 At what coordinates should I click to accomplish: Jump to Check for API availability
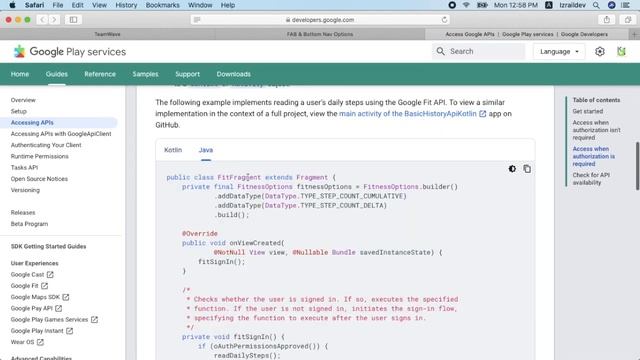(591, 179)
